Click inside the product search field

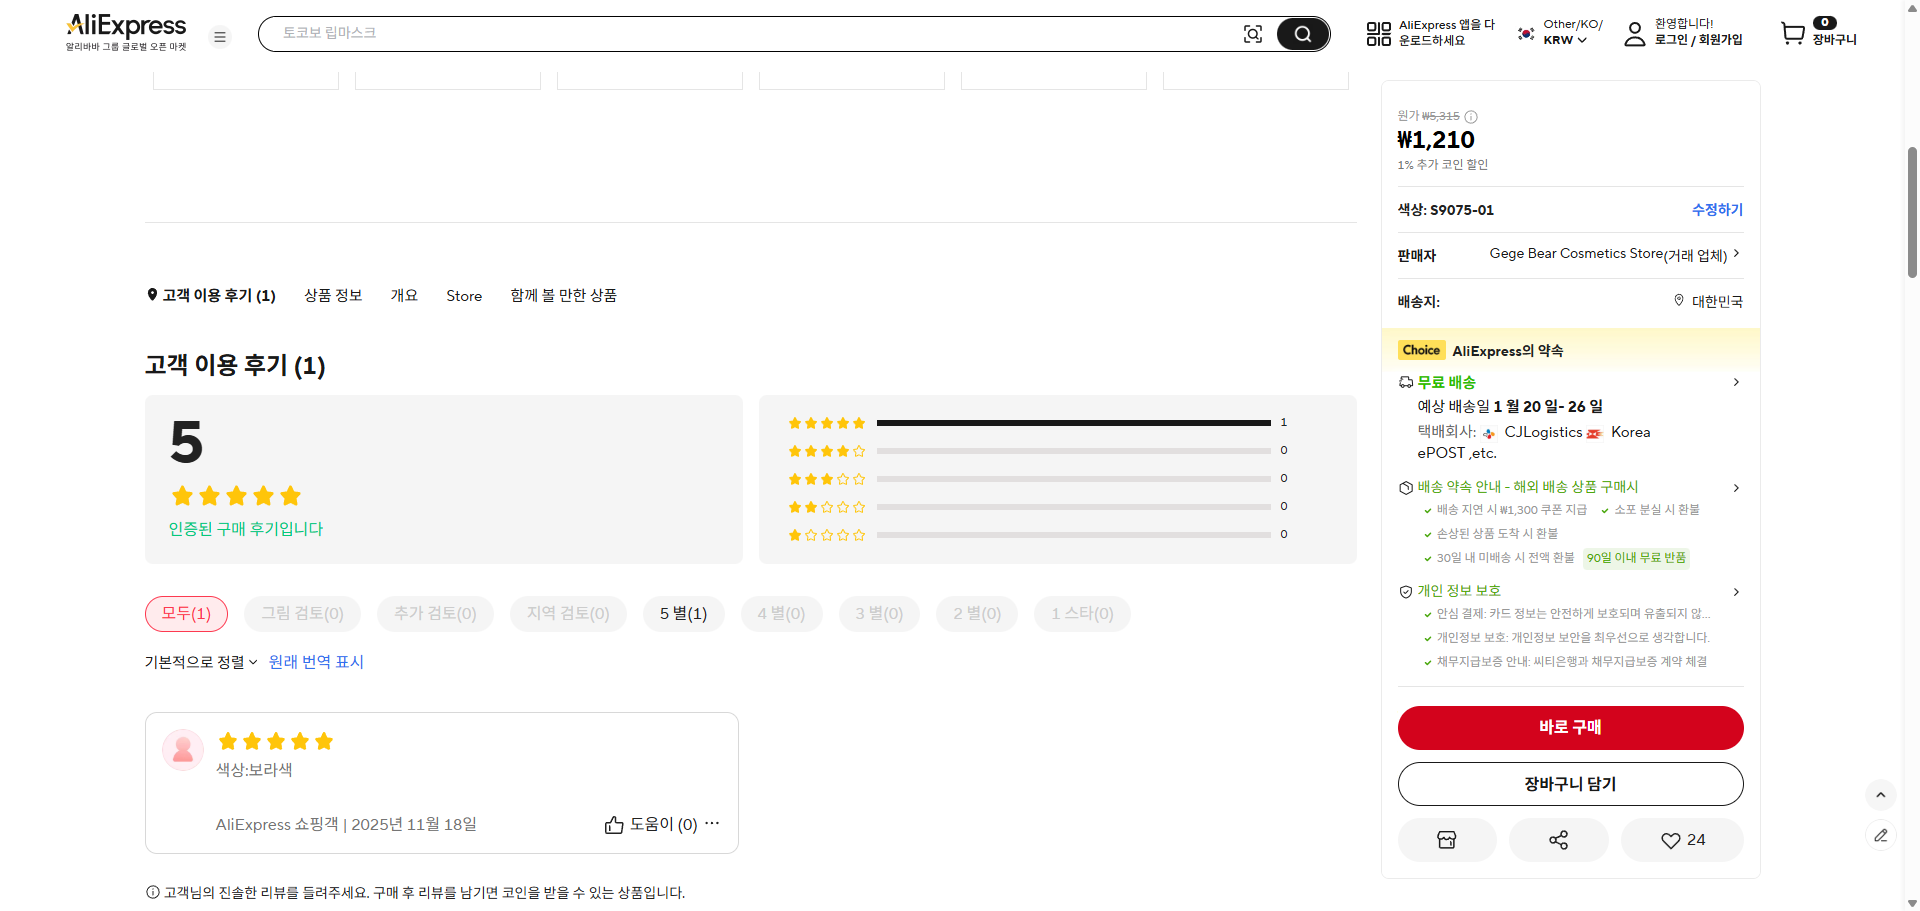pyautogui.click(x=700, y=33)
